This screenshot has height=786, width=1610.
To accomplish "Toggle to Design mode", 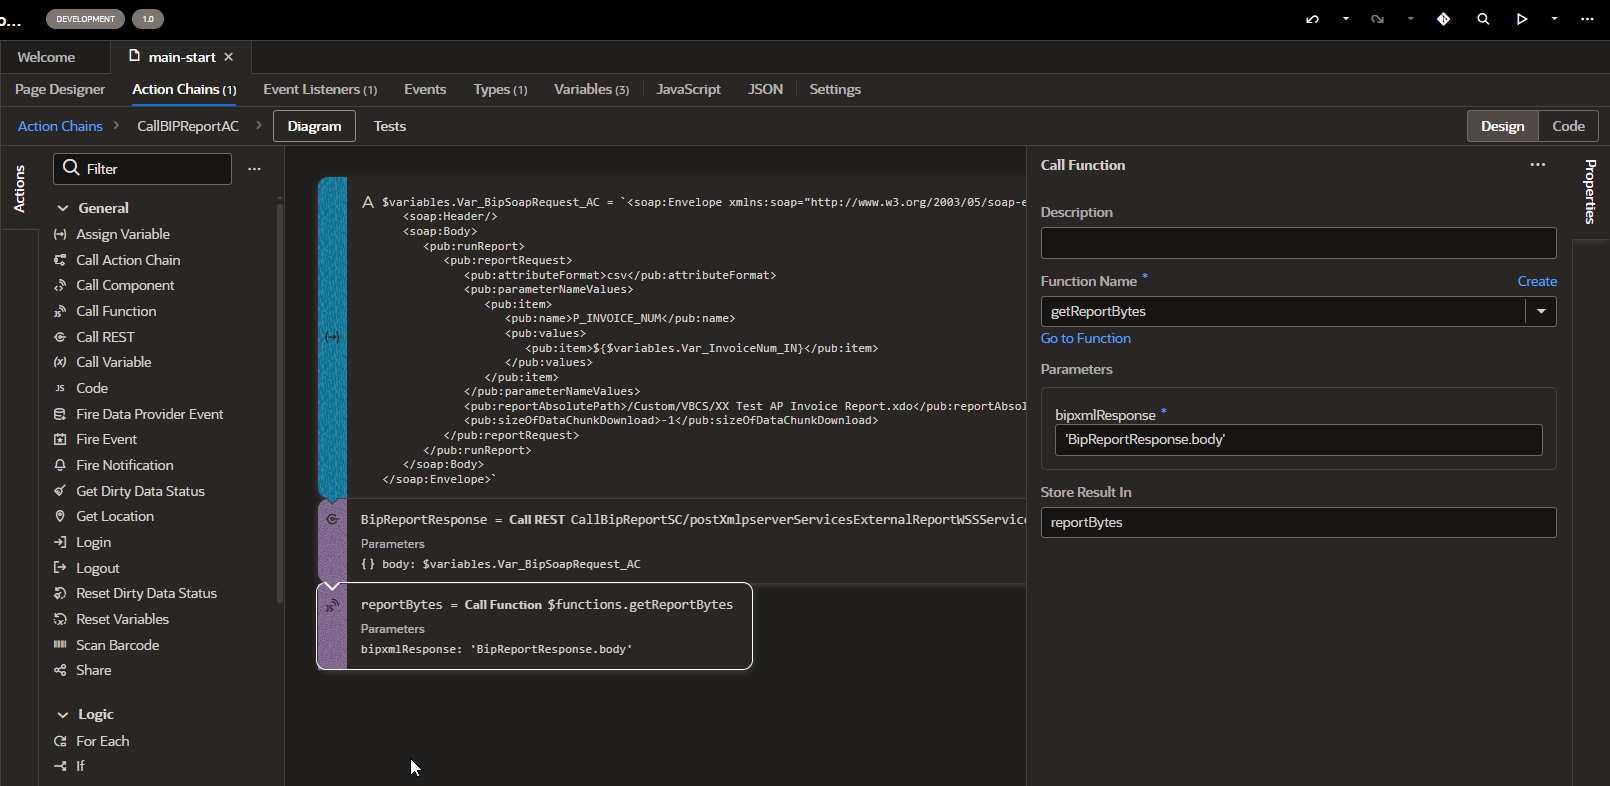I will click(x=1502, y=126).
